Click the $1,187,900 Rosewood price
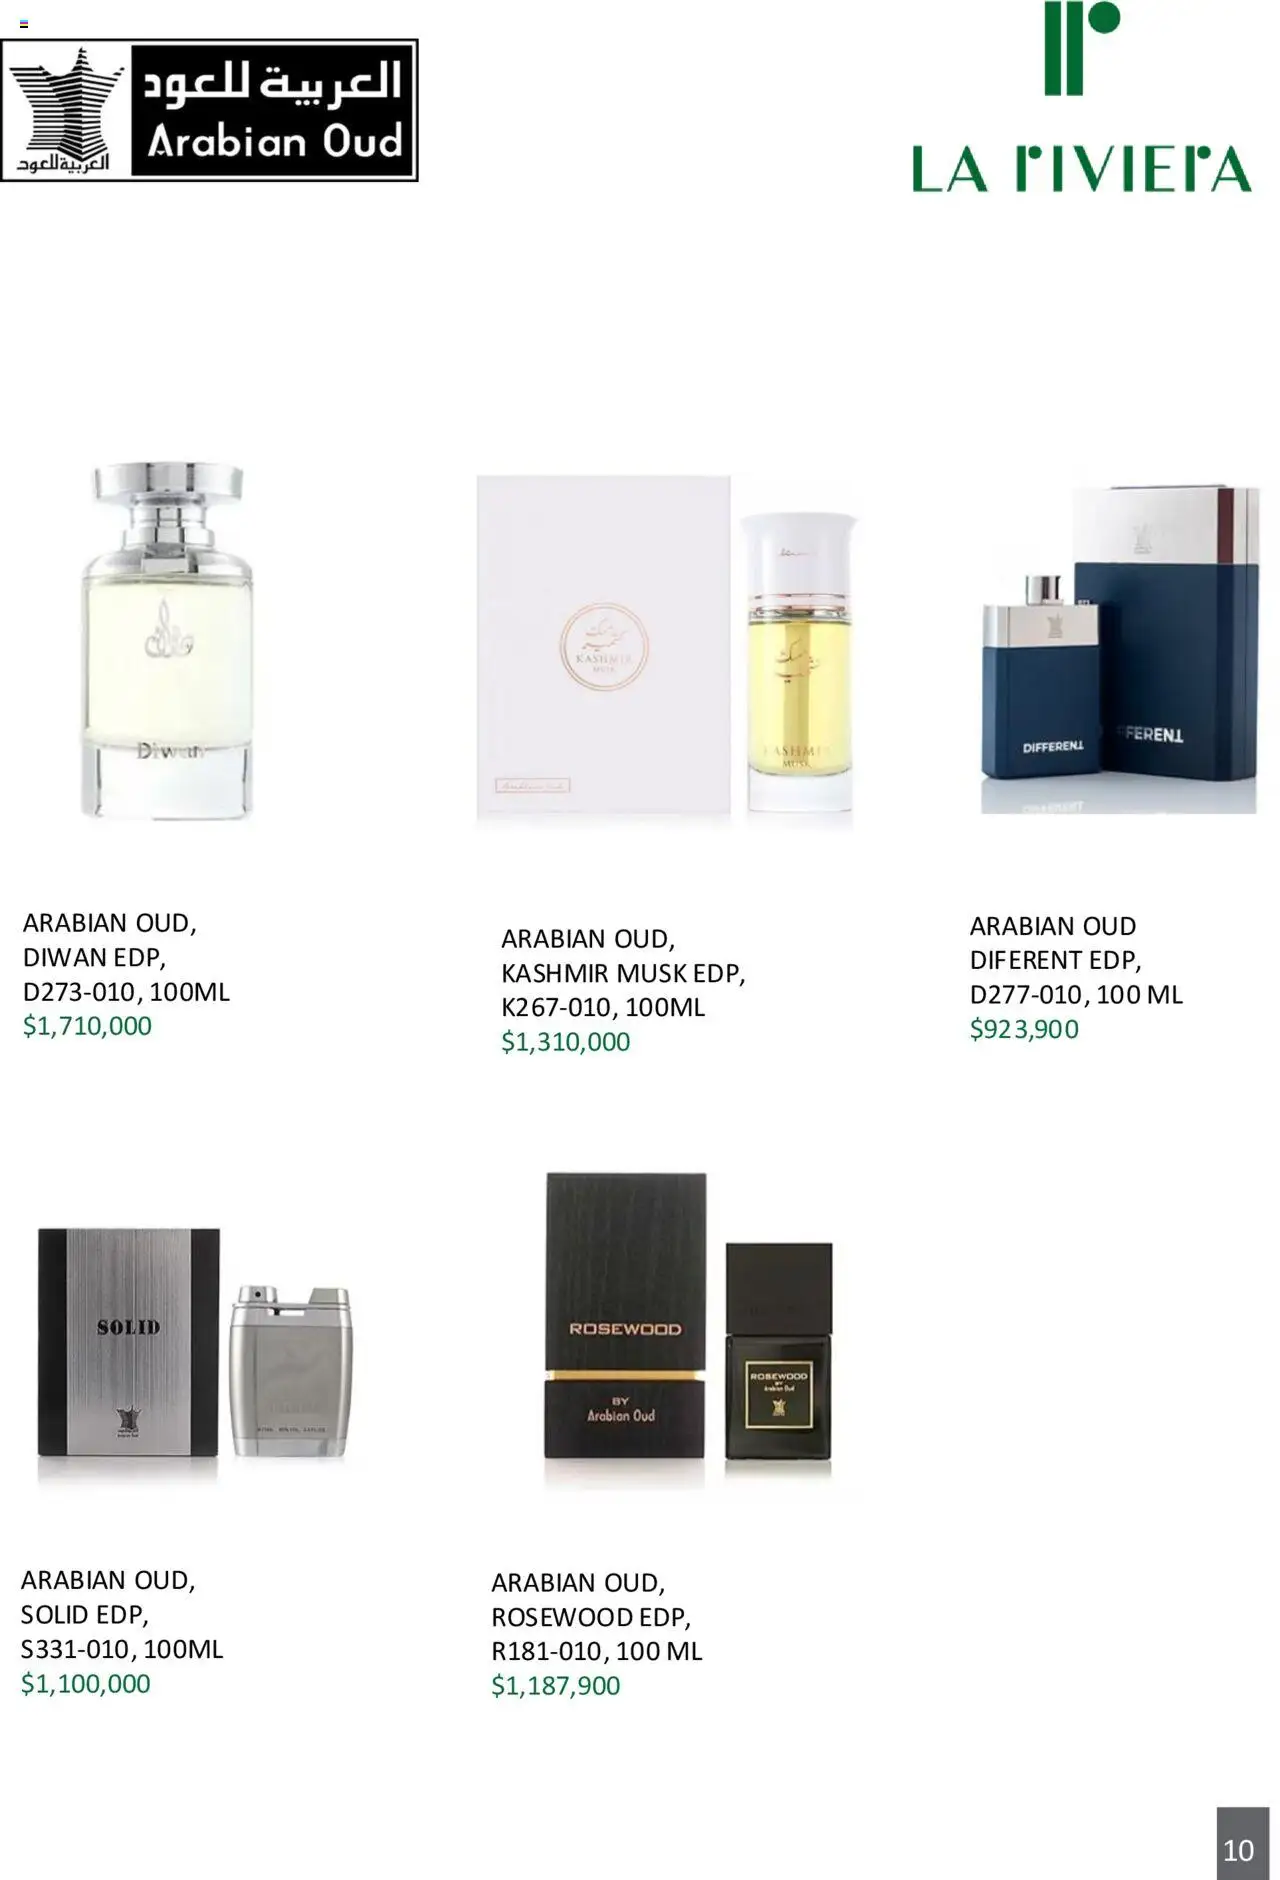Viewport: 1280px width, 1880px height. 555,1686
